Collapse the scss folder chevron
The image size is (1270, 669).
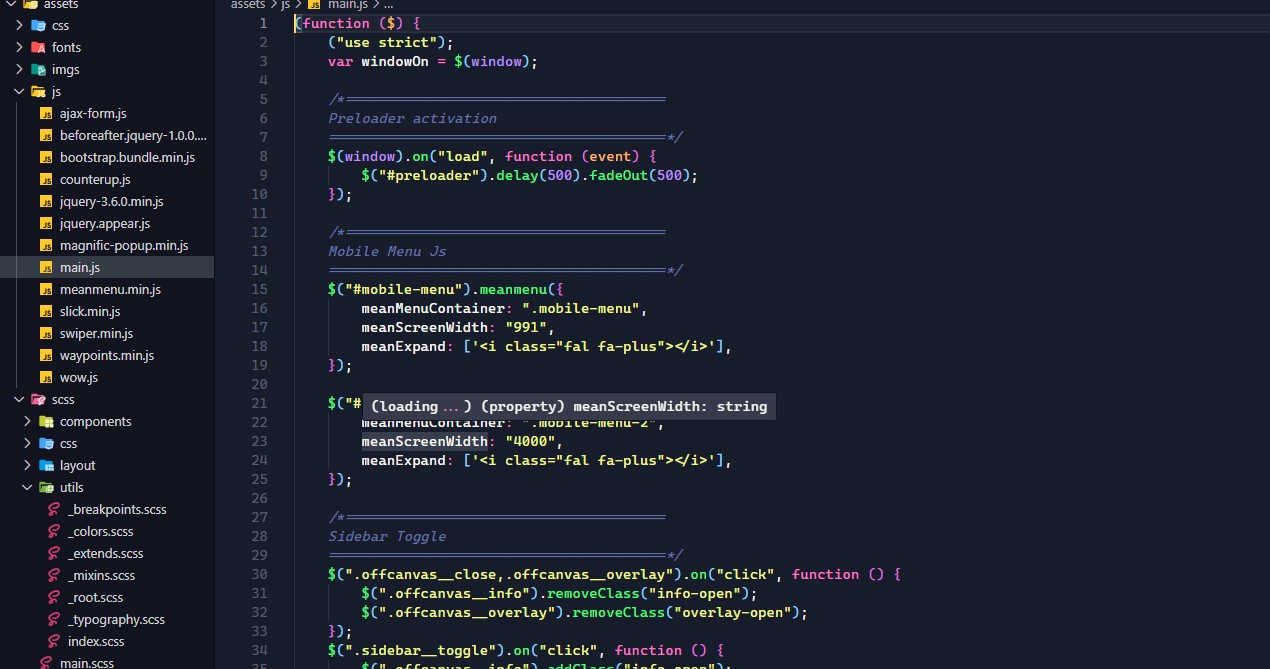coord(19,399)
